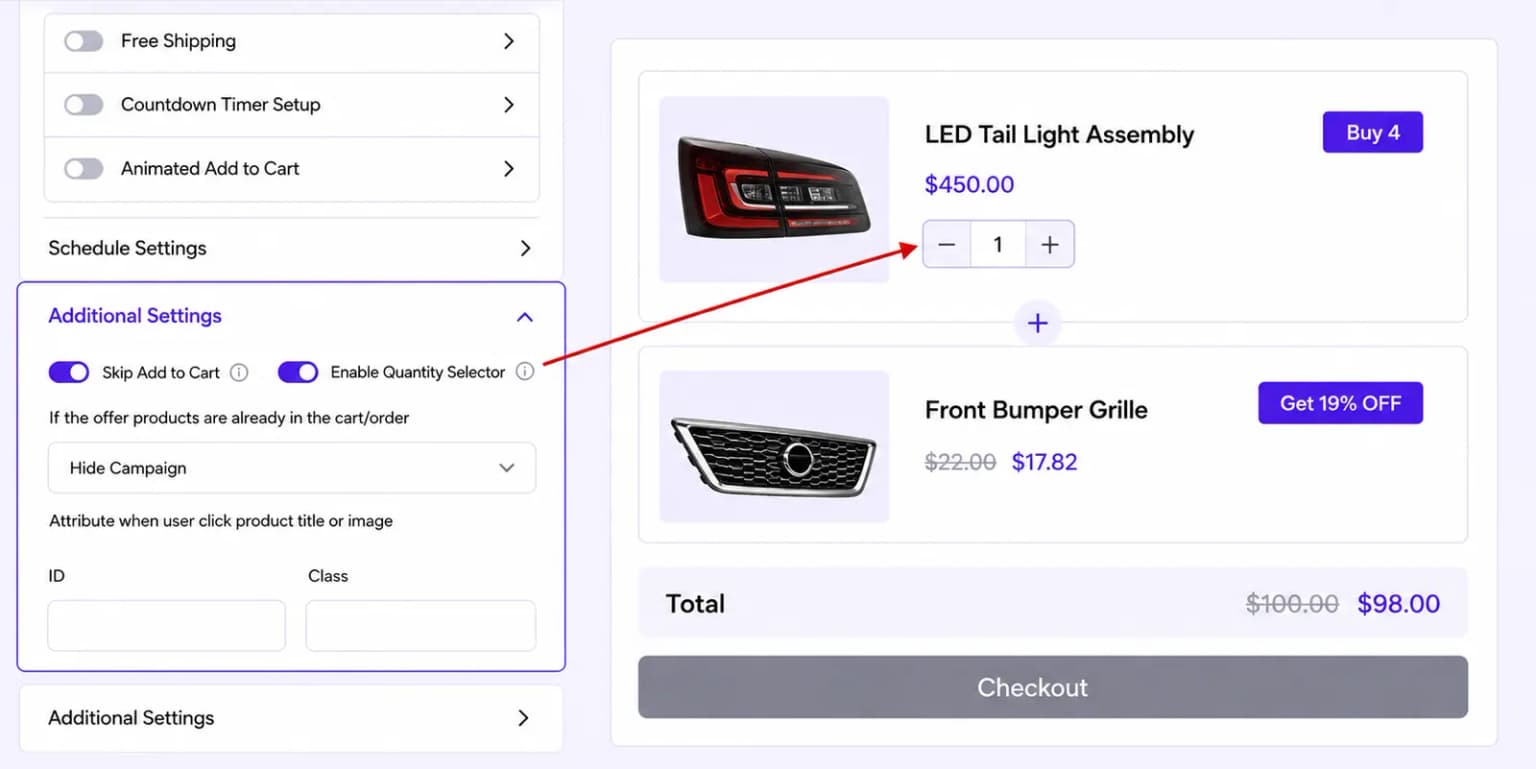Click the ID attribute input field
The height and width of the screenshot is (769, 1536).
167,626
